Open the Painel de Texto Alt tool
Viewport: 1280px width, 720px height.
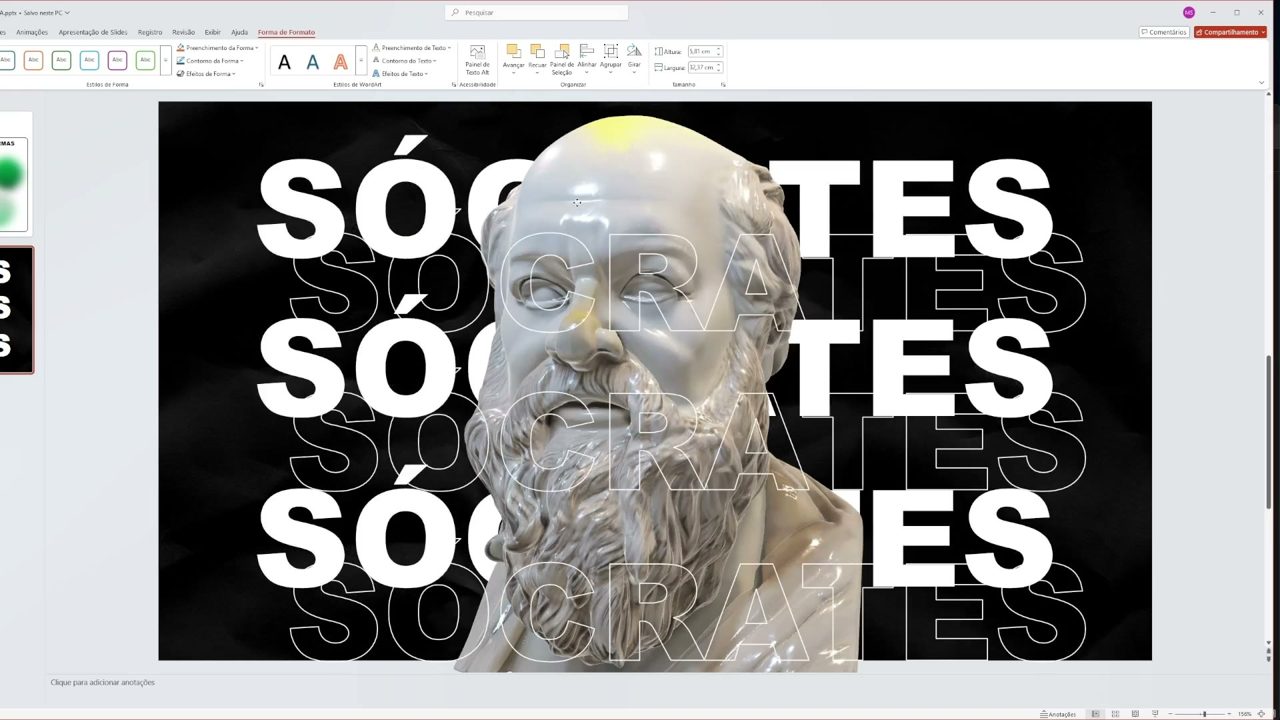click(x=477, y=60)
